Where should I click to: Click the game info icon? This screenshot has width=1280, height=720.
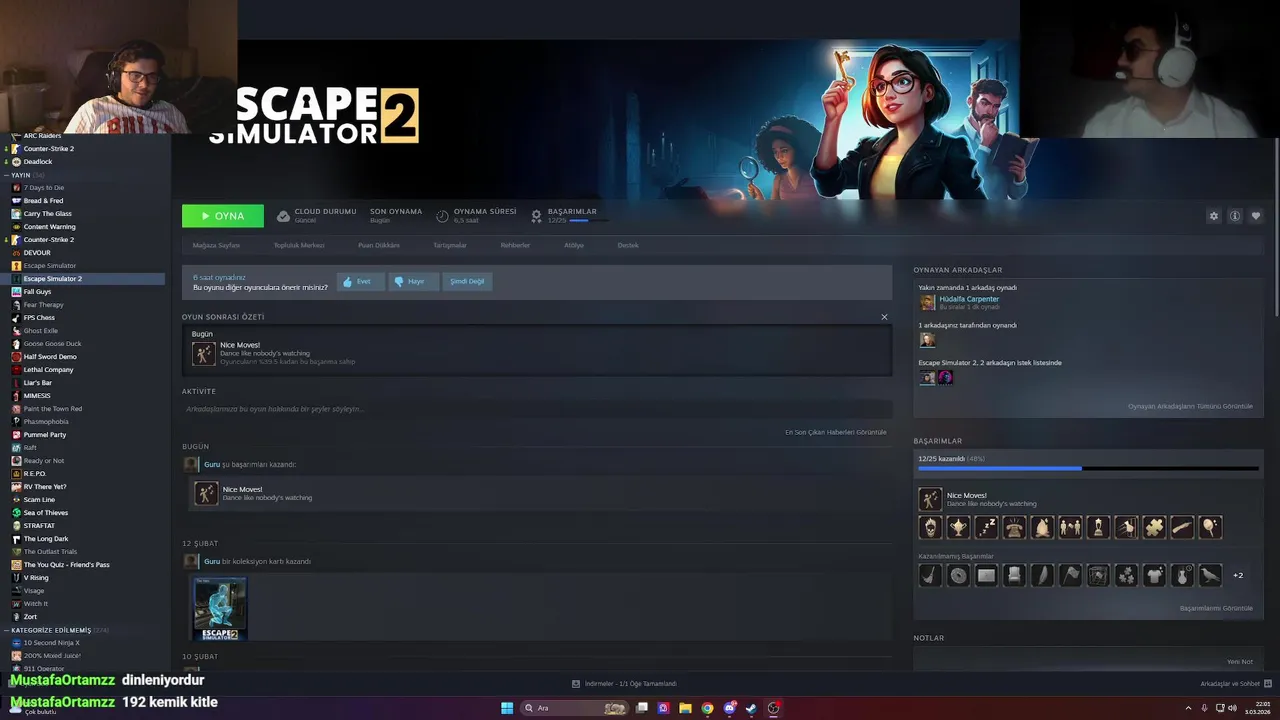tap(1235, 216)
